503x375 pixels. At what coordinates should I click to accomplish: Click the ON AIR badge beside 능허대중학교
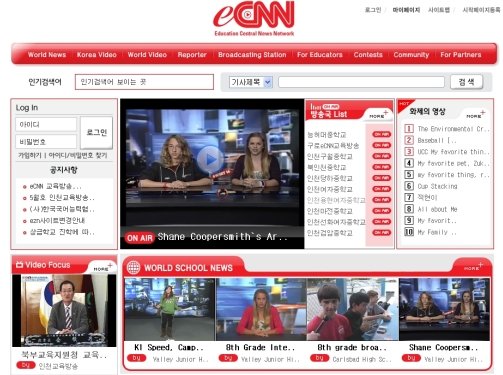382,134
